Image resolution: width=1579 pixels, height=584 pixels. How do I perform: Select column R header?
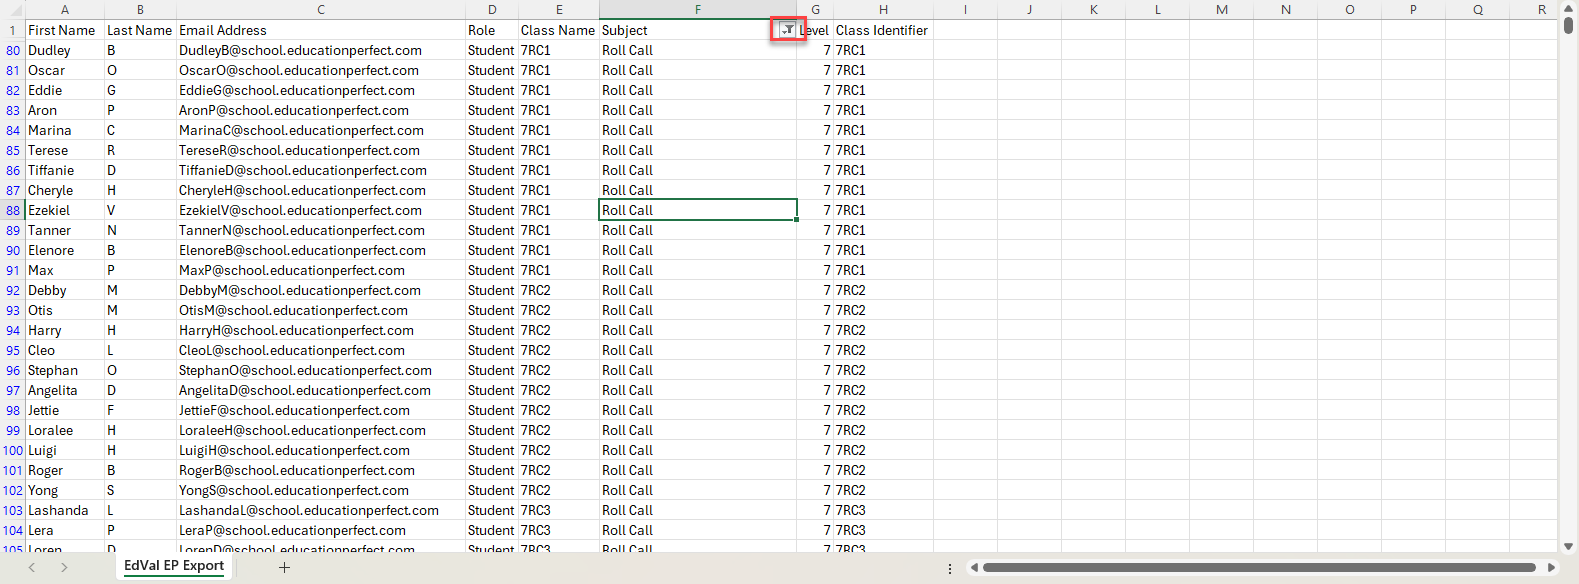(1542, 10)
